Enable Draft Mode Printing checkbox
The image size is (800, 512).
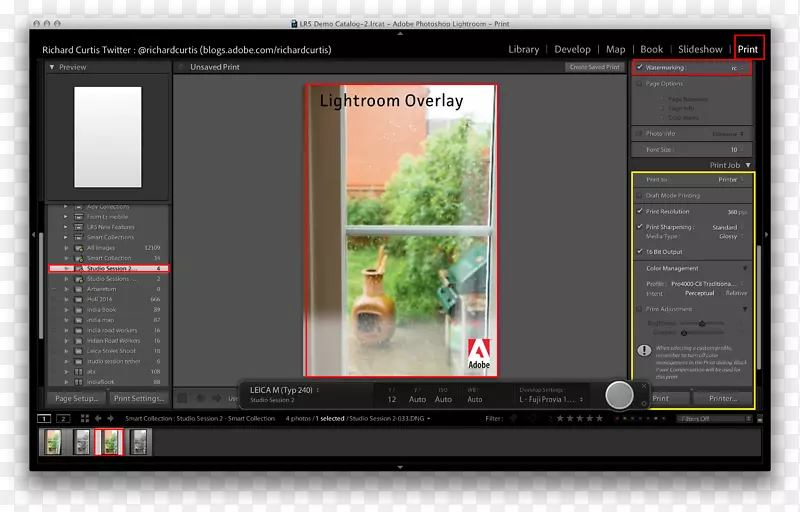639,195
